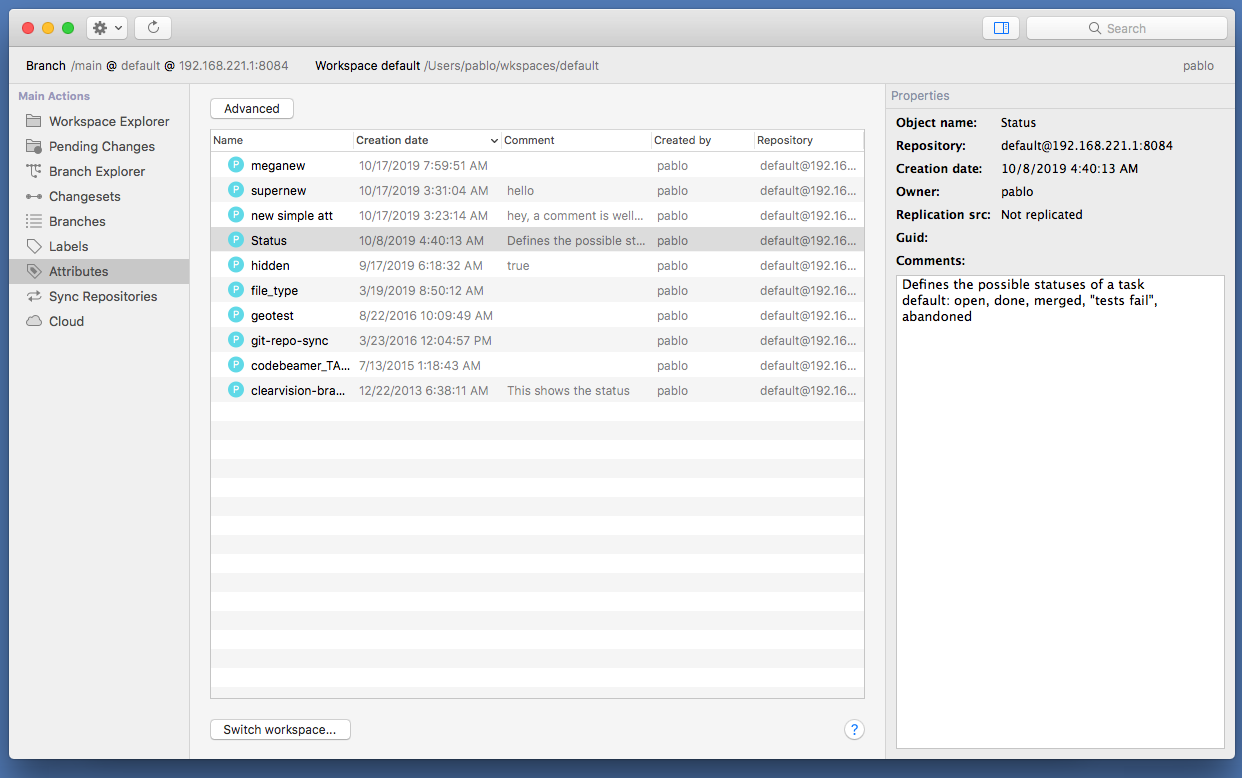Open the Branch Explorer
Image resolution: width=1242 pixels, height=778 pixels.
(97, 171)
